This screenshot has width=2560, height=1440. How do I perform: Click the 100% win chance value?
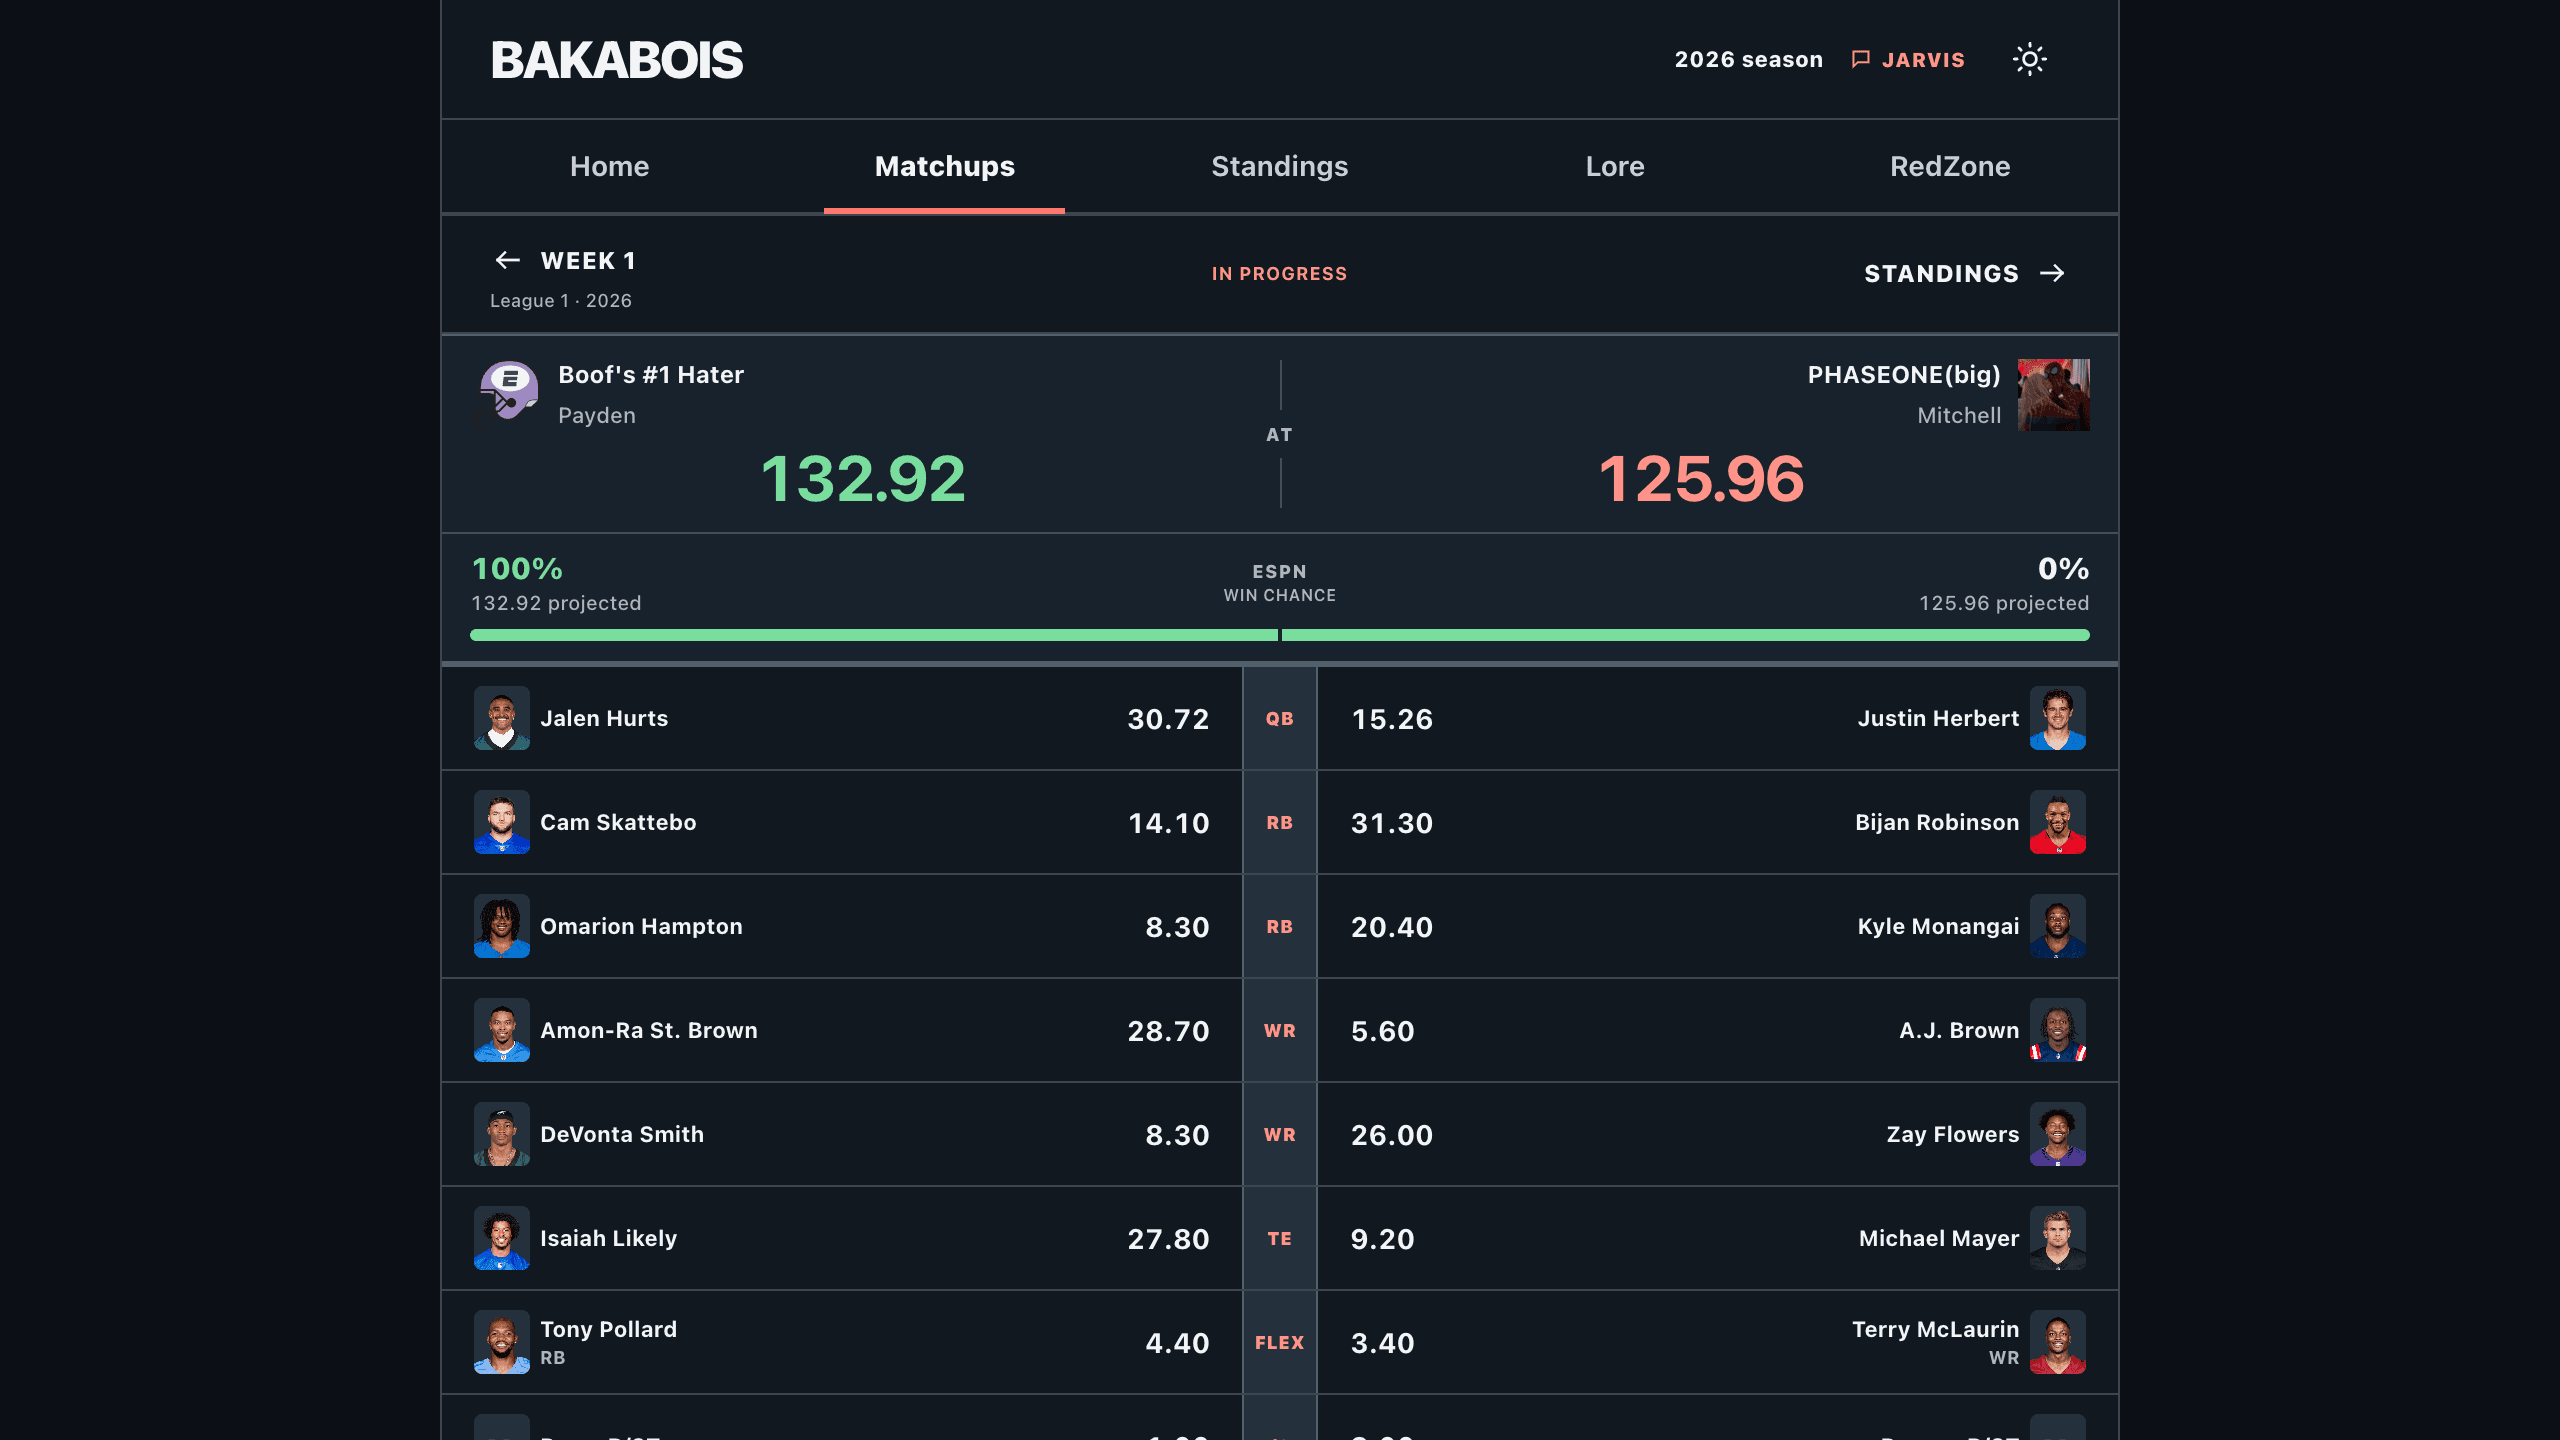[x=517, y=569]
